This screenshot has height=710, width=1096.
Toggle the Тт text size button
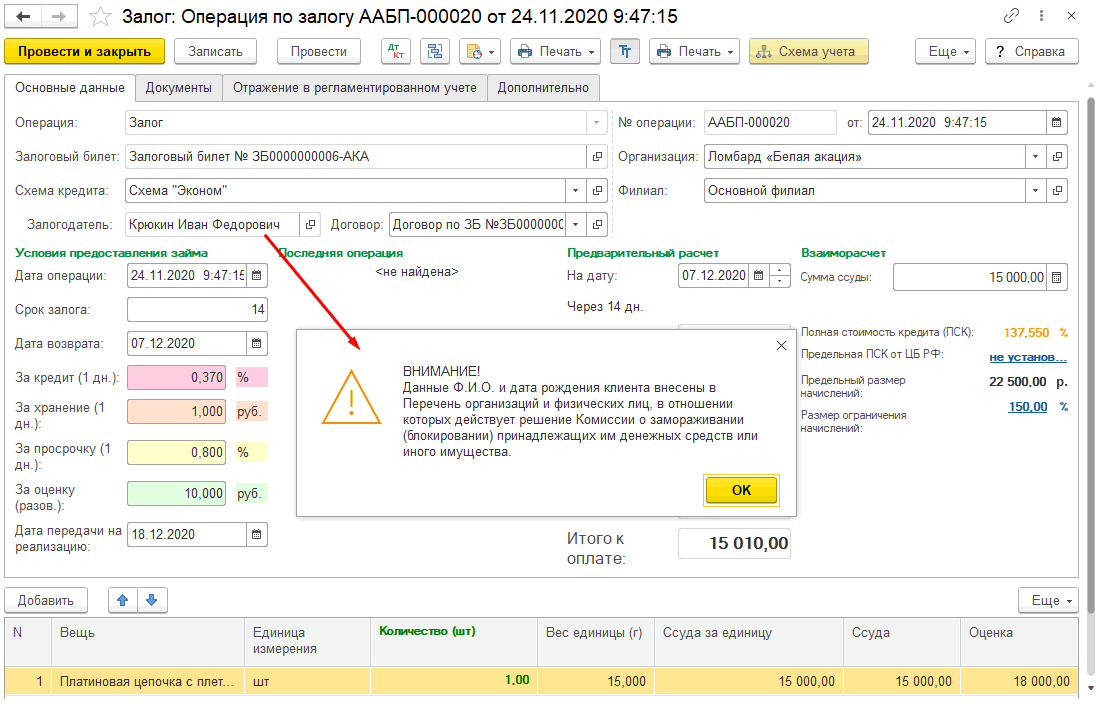pyautogui.click(x=625, y=52)
